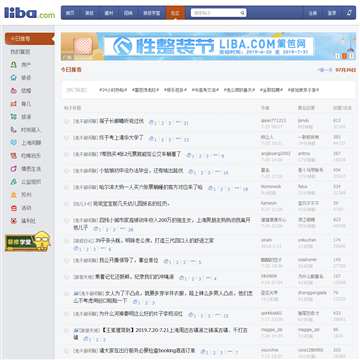Open page 9 of angleyang2002's thread
The width and height of the screenshot is (360, 360).
pos(222,156)
